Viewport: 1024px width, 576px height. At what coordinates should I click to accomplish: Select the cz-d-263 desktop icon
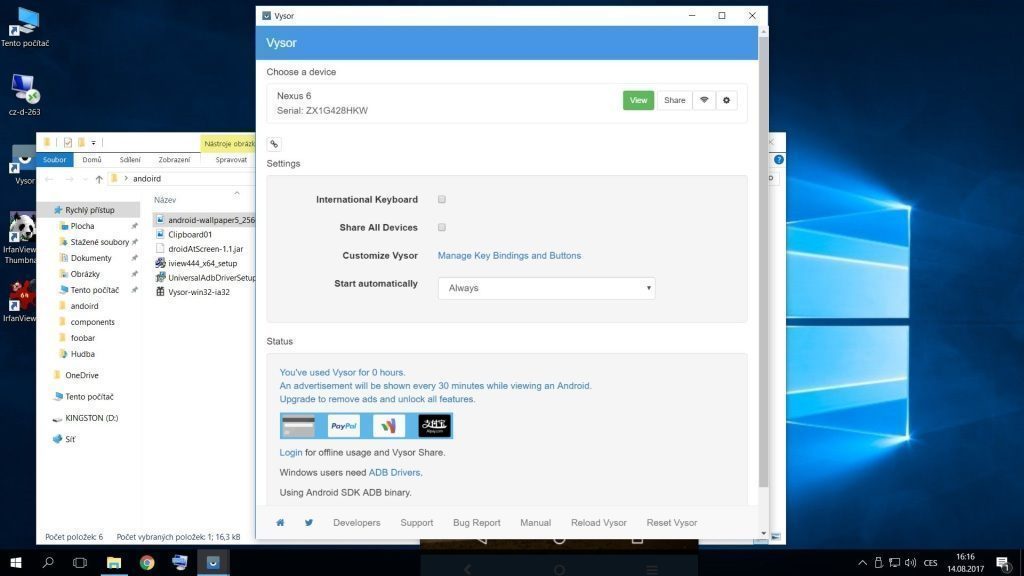[x=25, y=95]
